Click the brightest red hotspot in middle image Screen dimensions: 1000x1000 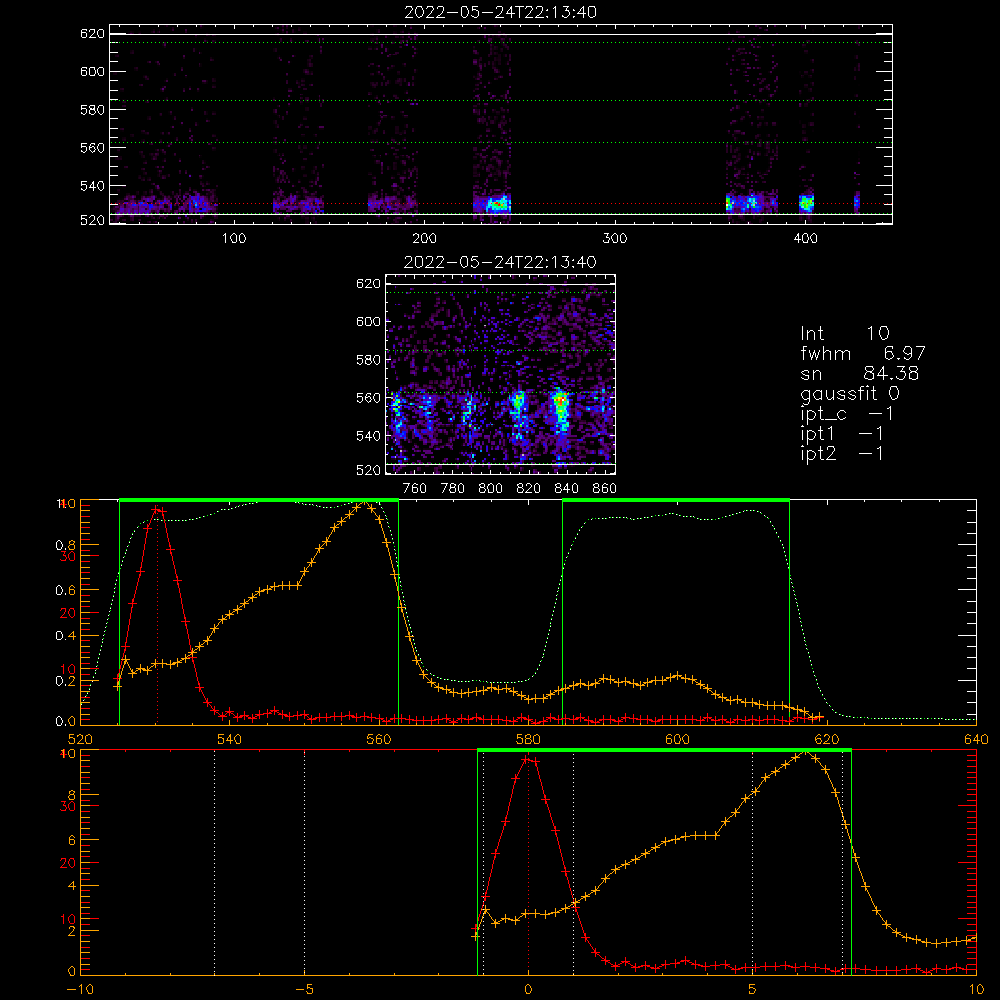(560, 401)
